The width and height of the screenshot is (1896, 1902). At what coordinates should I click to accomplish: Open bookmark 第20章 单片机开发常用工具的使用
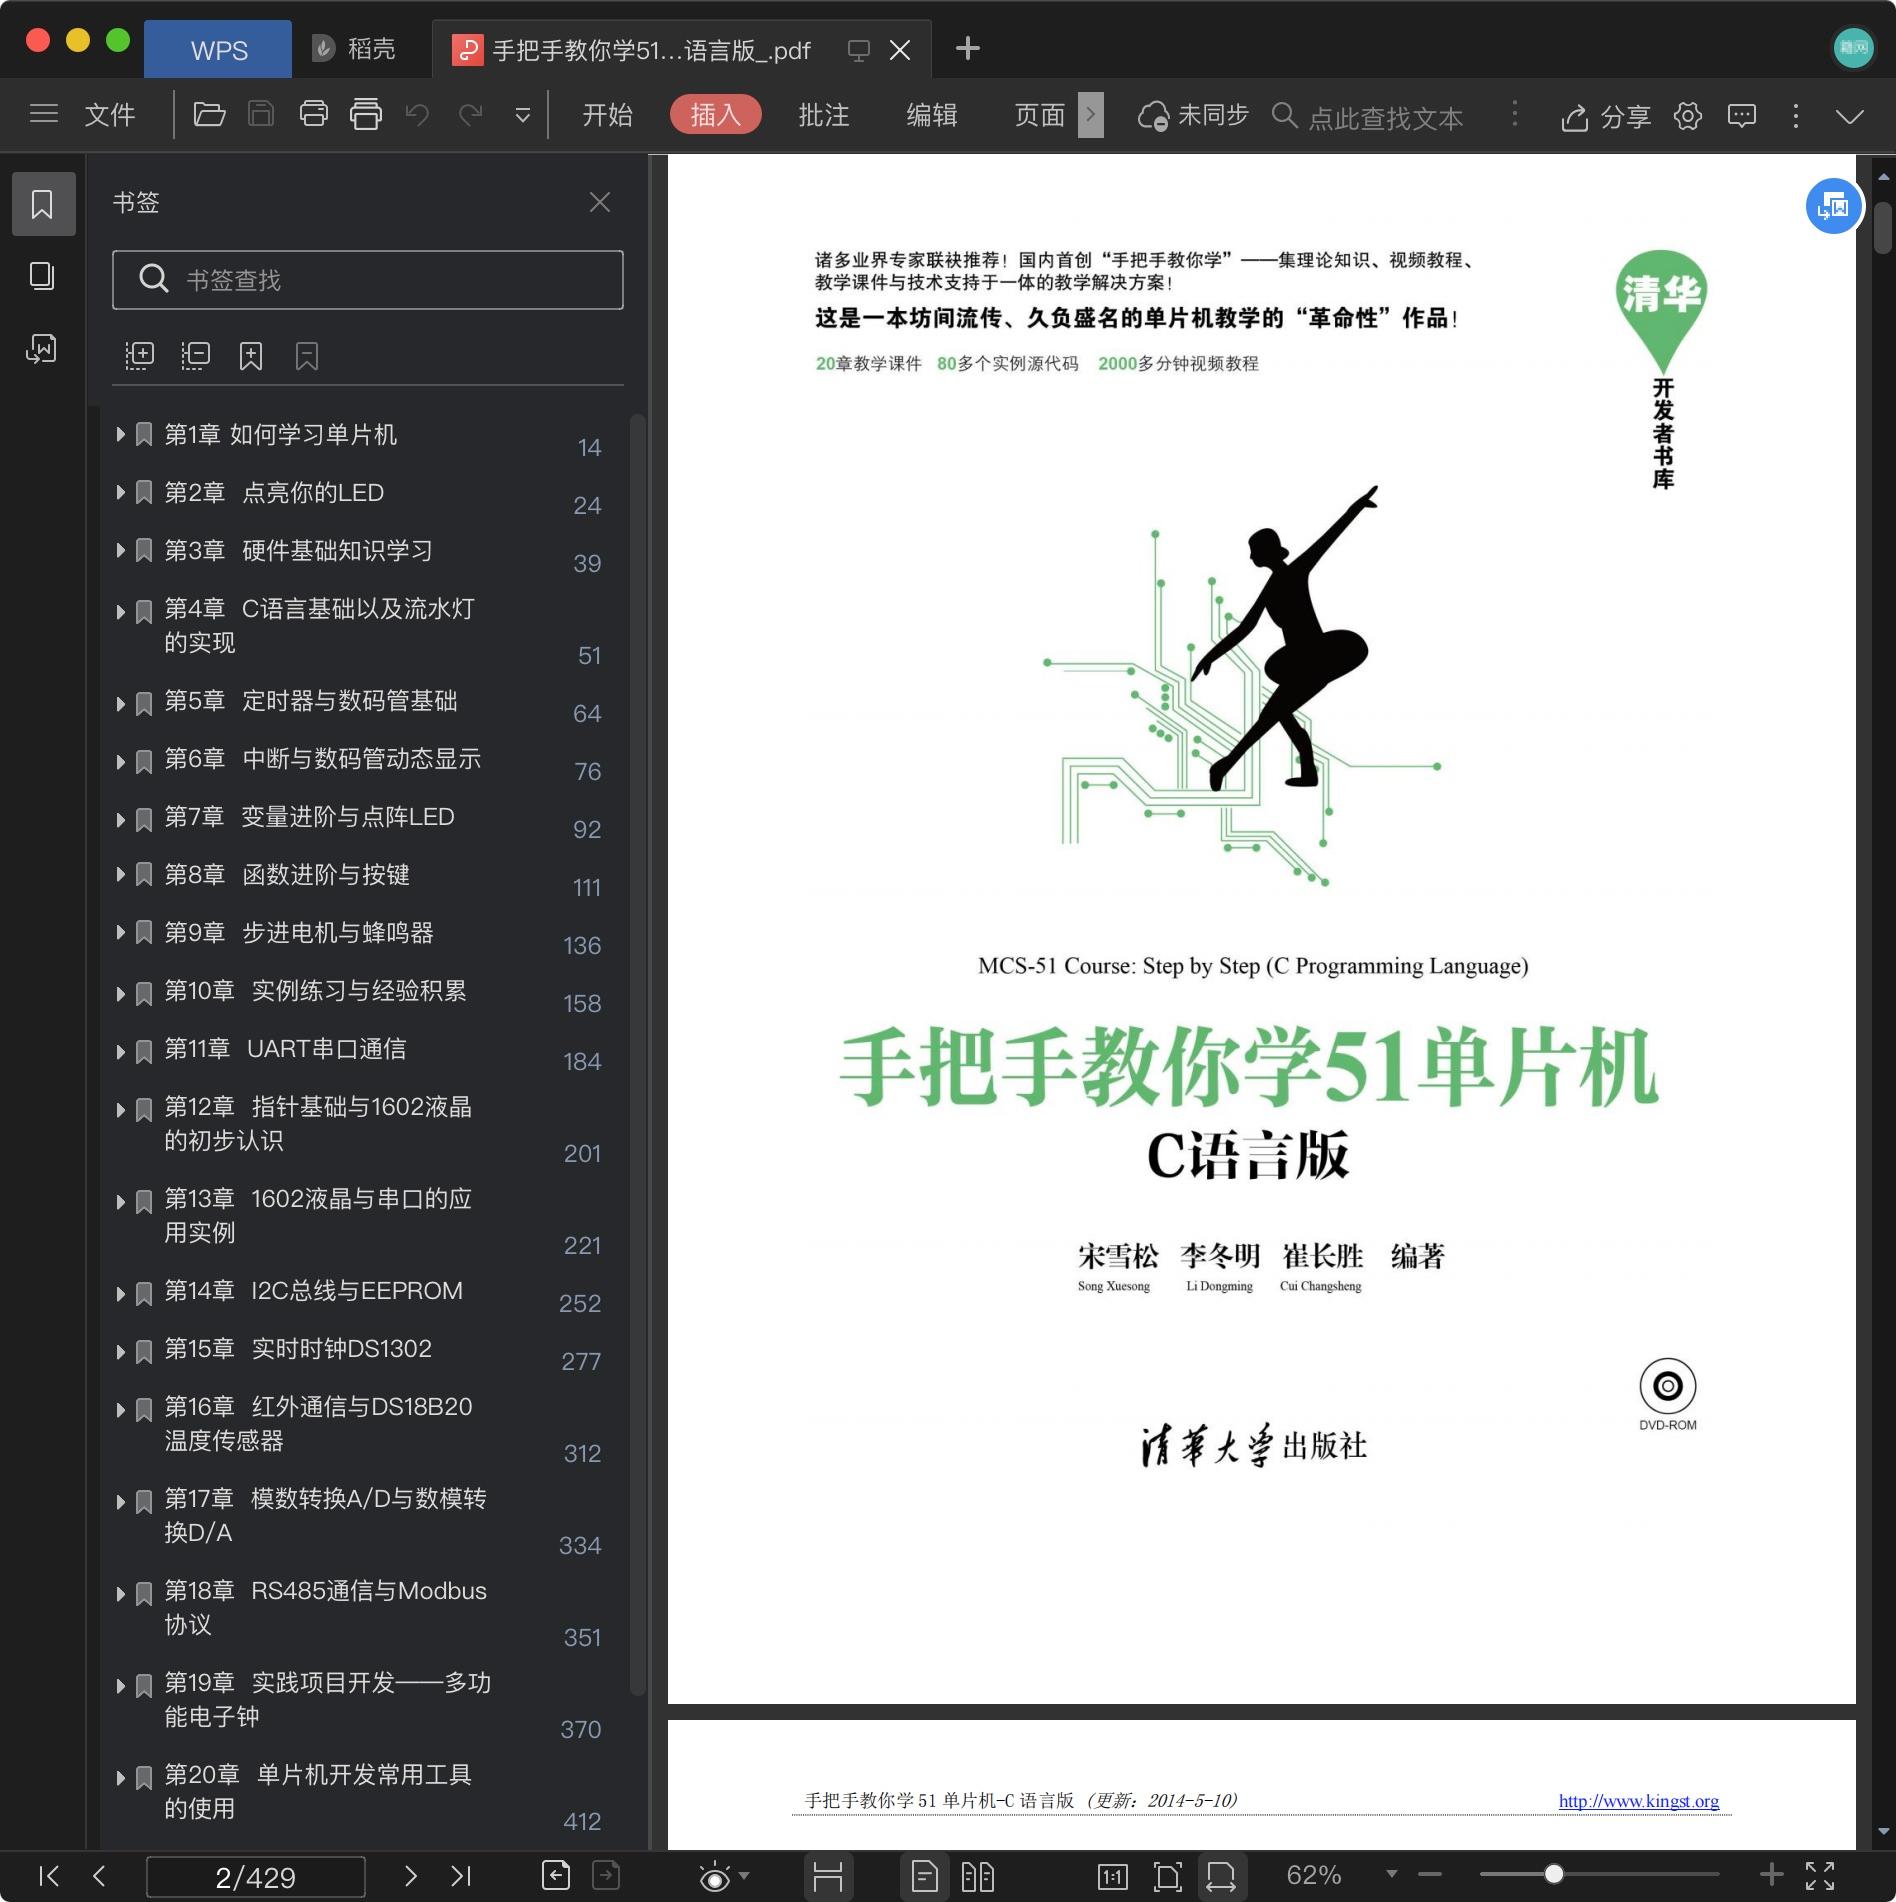(x=318, y=1791)
